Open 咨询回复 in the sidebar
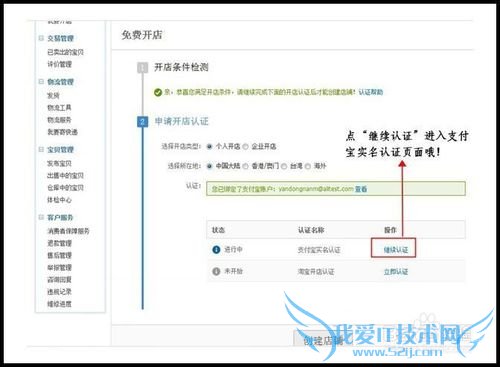Screen dimensions: 500x367 [59, 280]
